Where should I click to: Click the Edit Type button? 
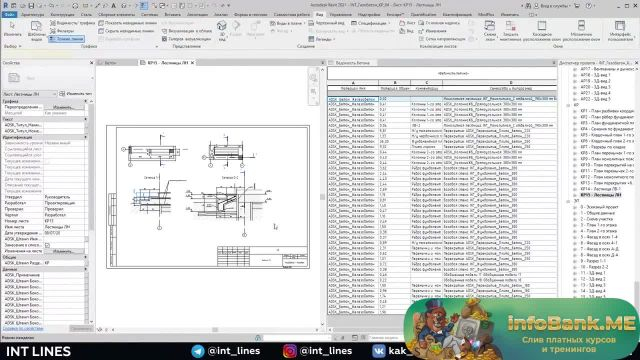click(75, 94)
